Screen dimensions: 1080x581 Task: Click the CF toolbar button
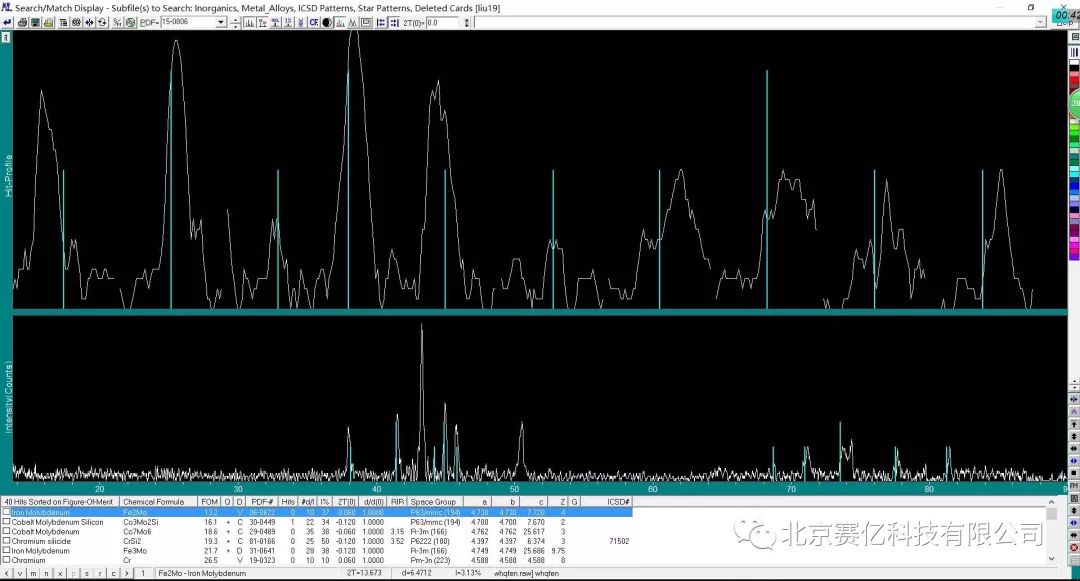coord(313,22)
